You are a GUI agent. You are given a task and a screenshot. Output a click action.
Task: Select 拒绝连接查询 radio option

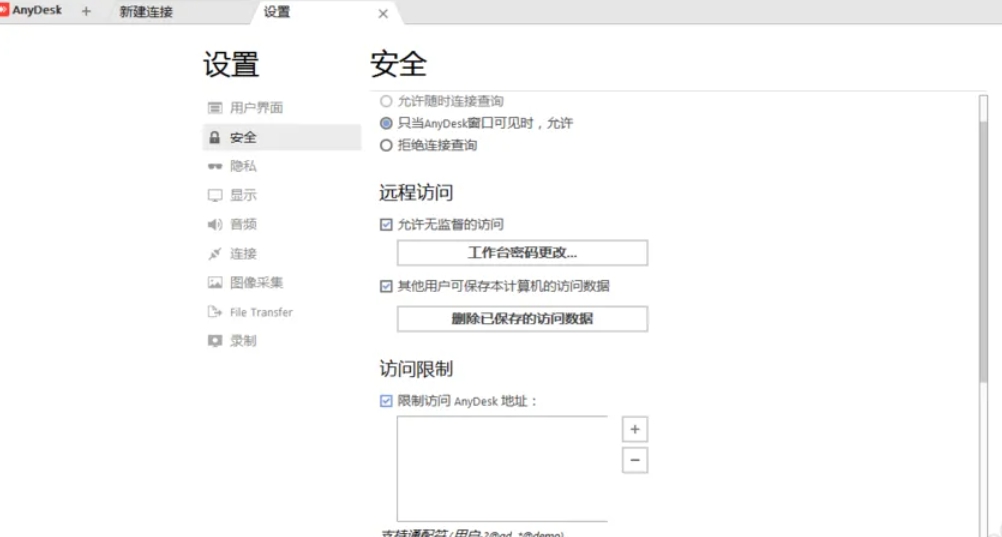point(386,145)
